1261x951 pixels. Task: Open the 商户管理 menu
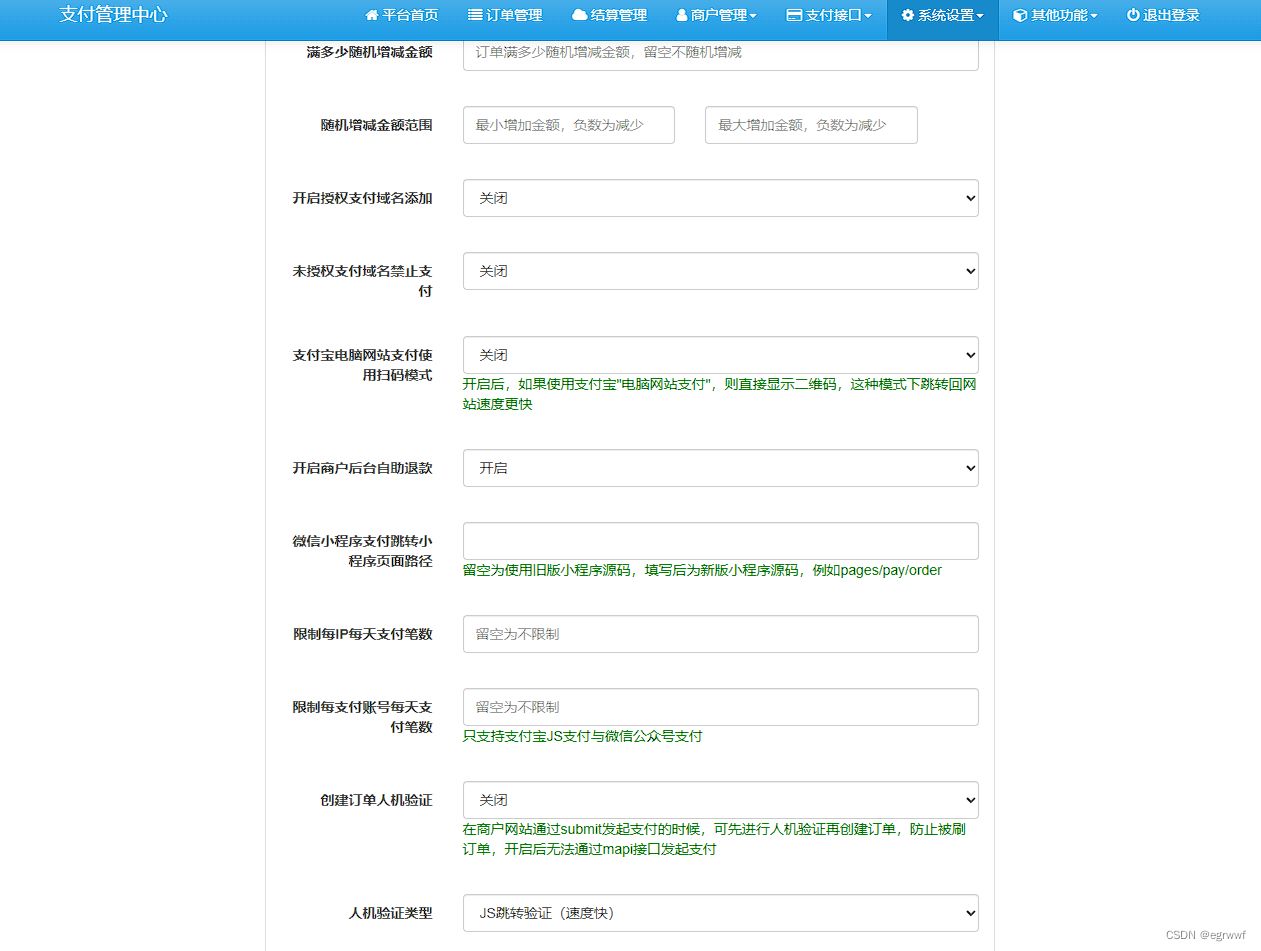(715, 15)
